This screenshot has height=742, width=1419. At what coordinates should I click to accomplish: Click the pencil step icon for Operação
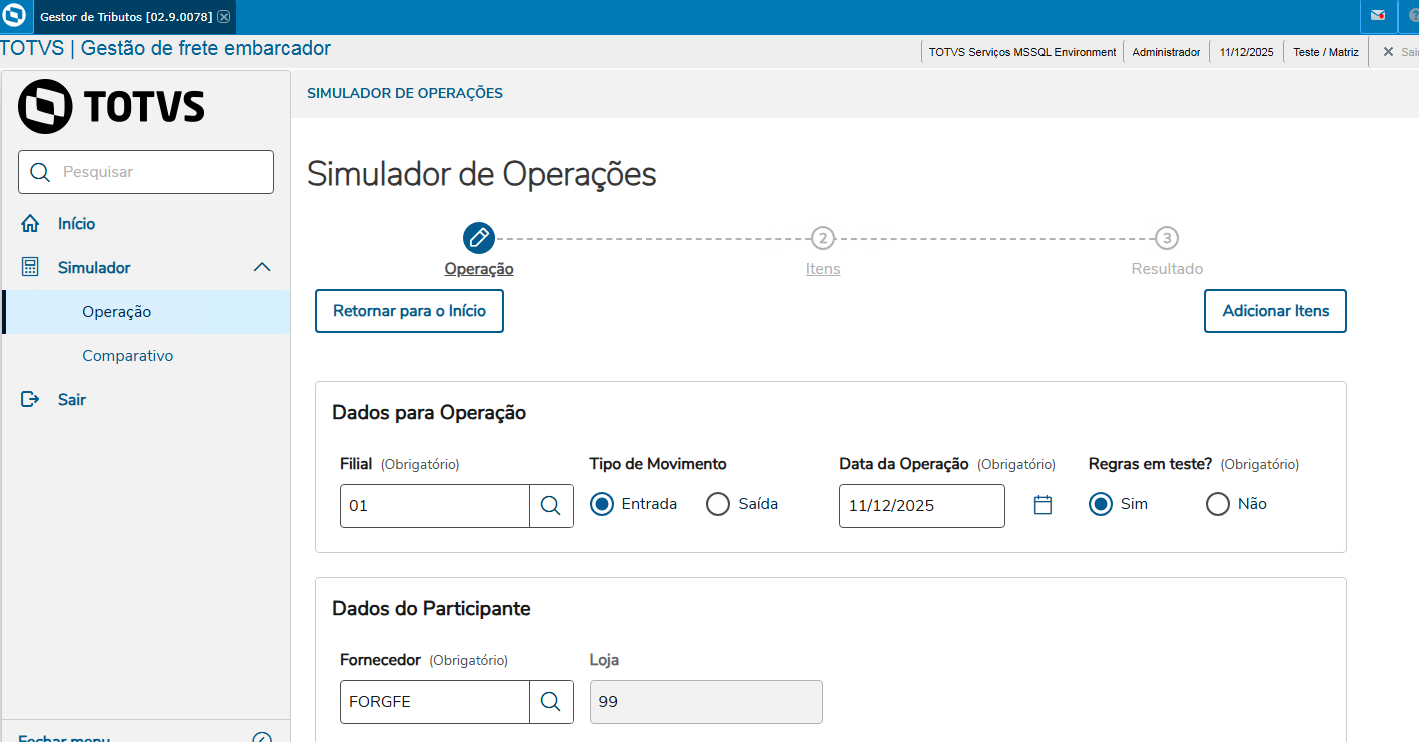pyautogui.click(x=479, y=238)
